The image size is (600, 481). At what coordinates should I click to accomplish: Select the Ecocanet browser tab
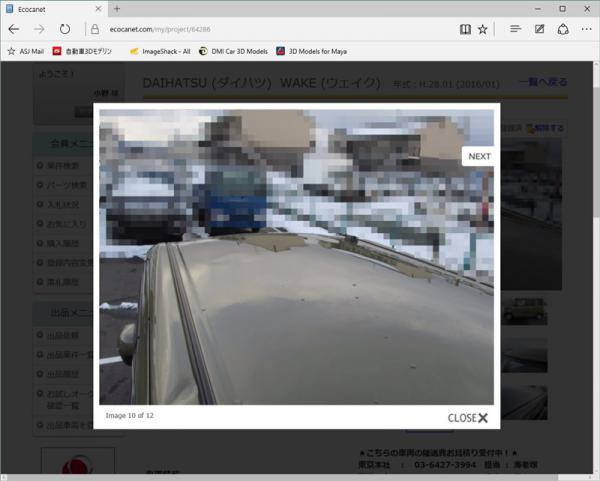pyautogui.click(x=54, y=9)
